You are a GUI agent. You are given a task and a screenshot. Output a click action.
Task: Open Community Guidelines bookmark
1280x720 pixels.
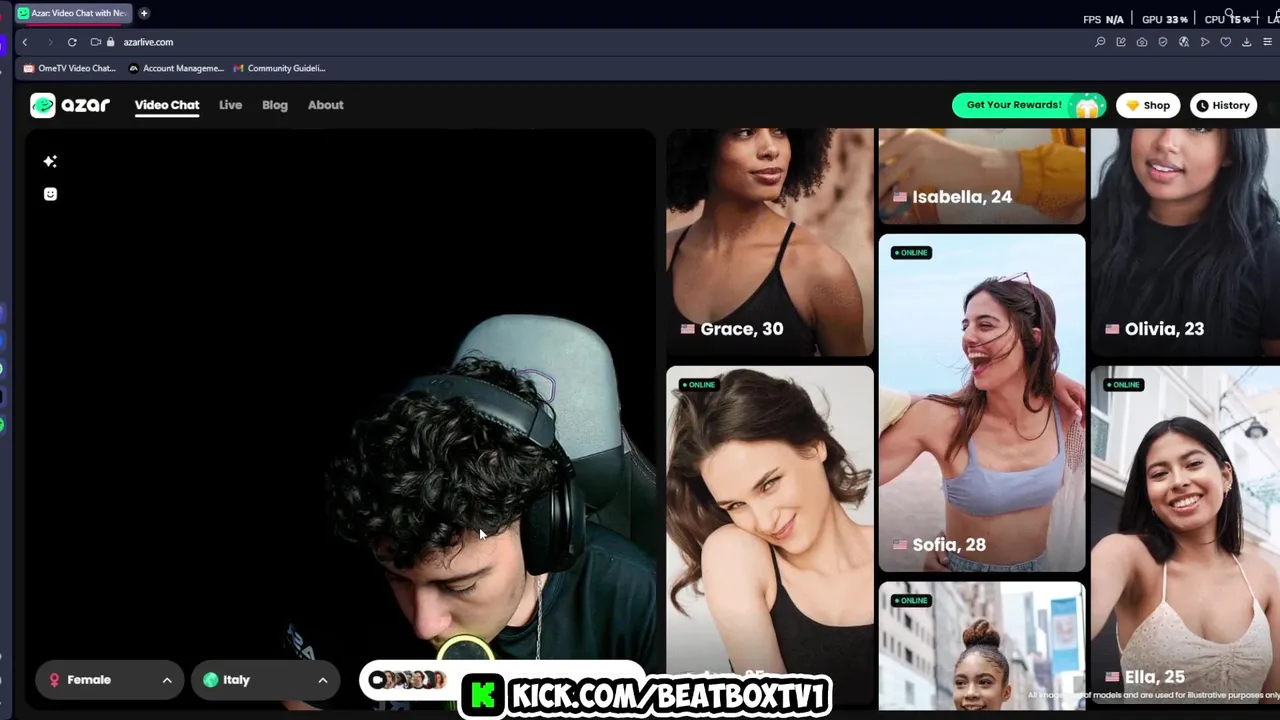click(279, 68)
